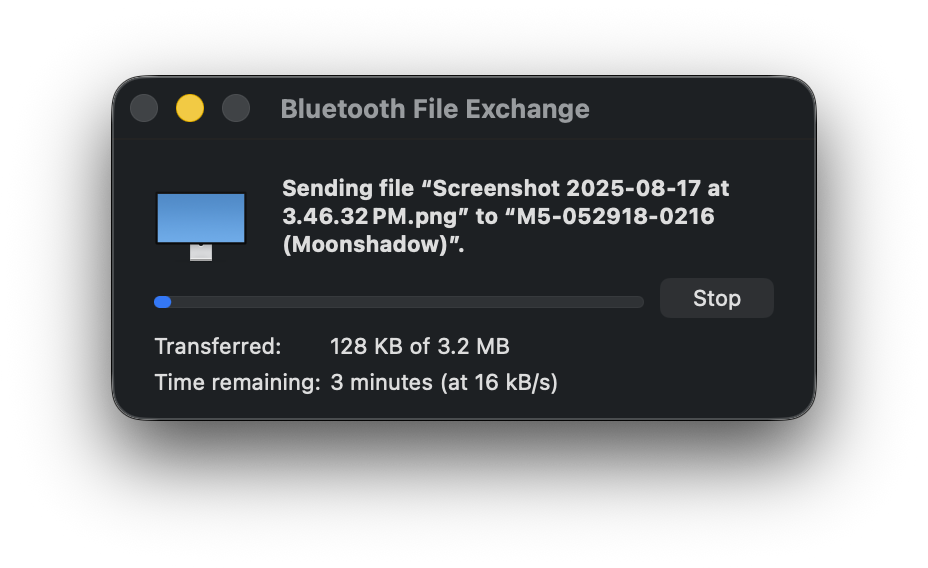Click the stand below the display icon

(201, 253)
